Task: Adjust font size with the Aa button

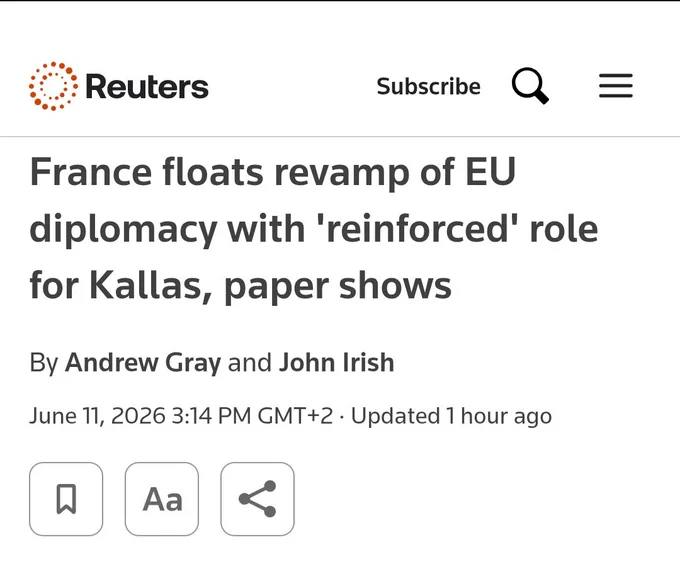Action: pos(162,499)
